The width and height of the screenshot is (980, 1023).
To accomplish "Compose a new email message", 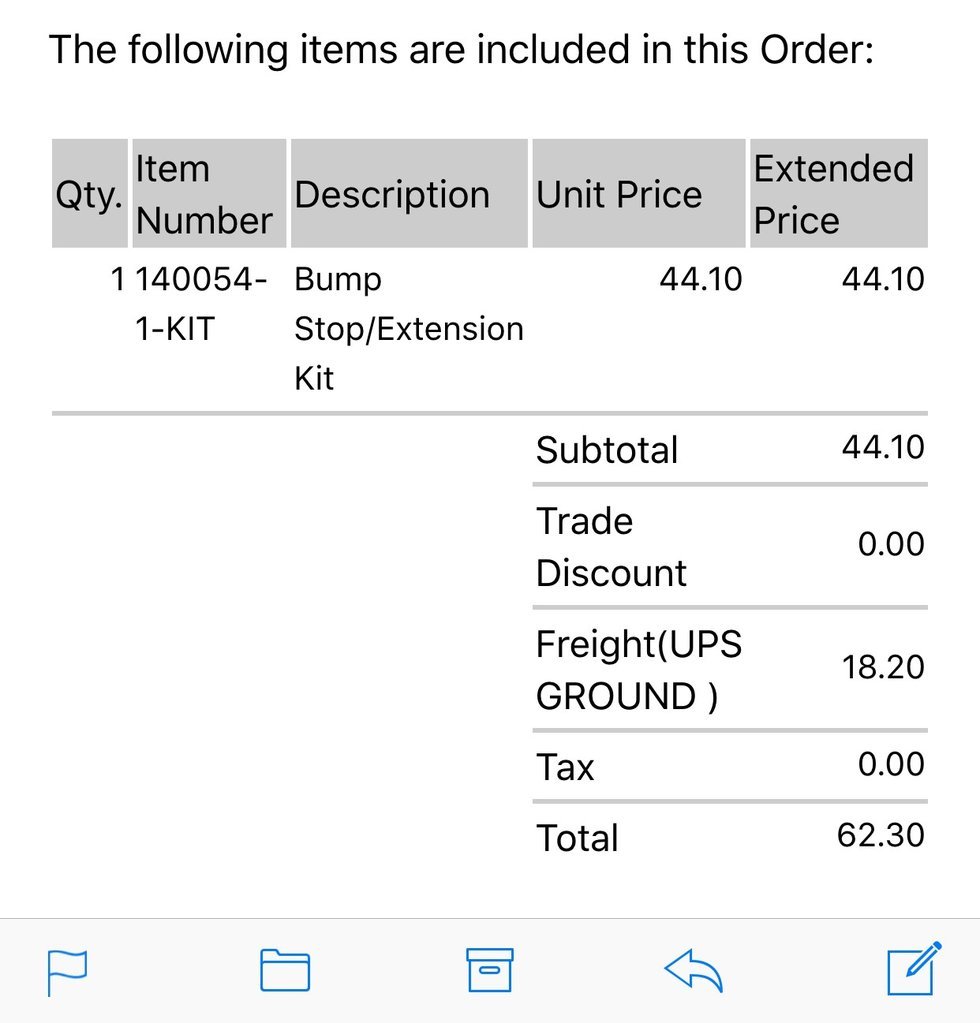I will click(914, 968).
